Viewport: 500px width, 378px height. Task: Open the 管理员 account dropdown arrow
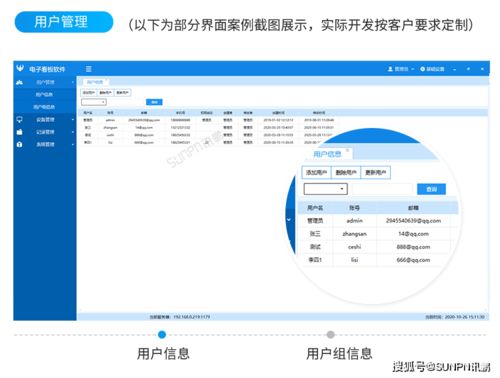pos(413,69)
